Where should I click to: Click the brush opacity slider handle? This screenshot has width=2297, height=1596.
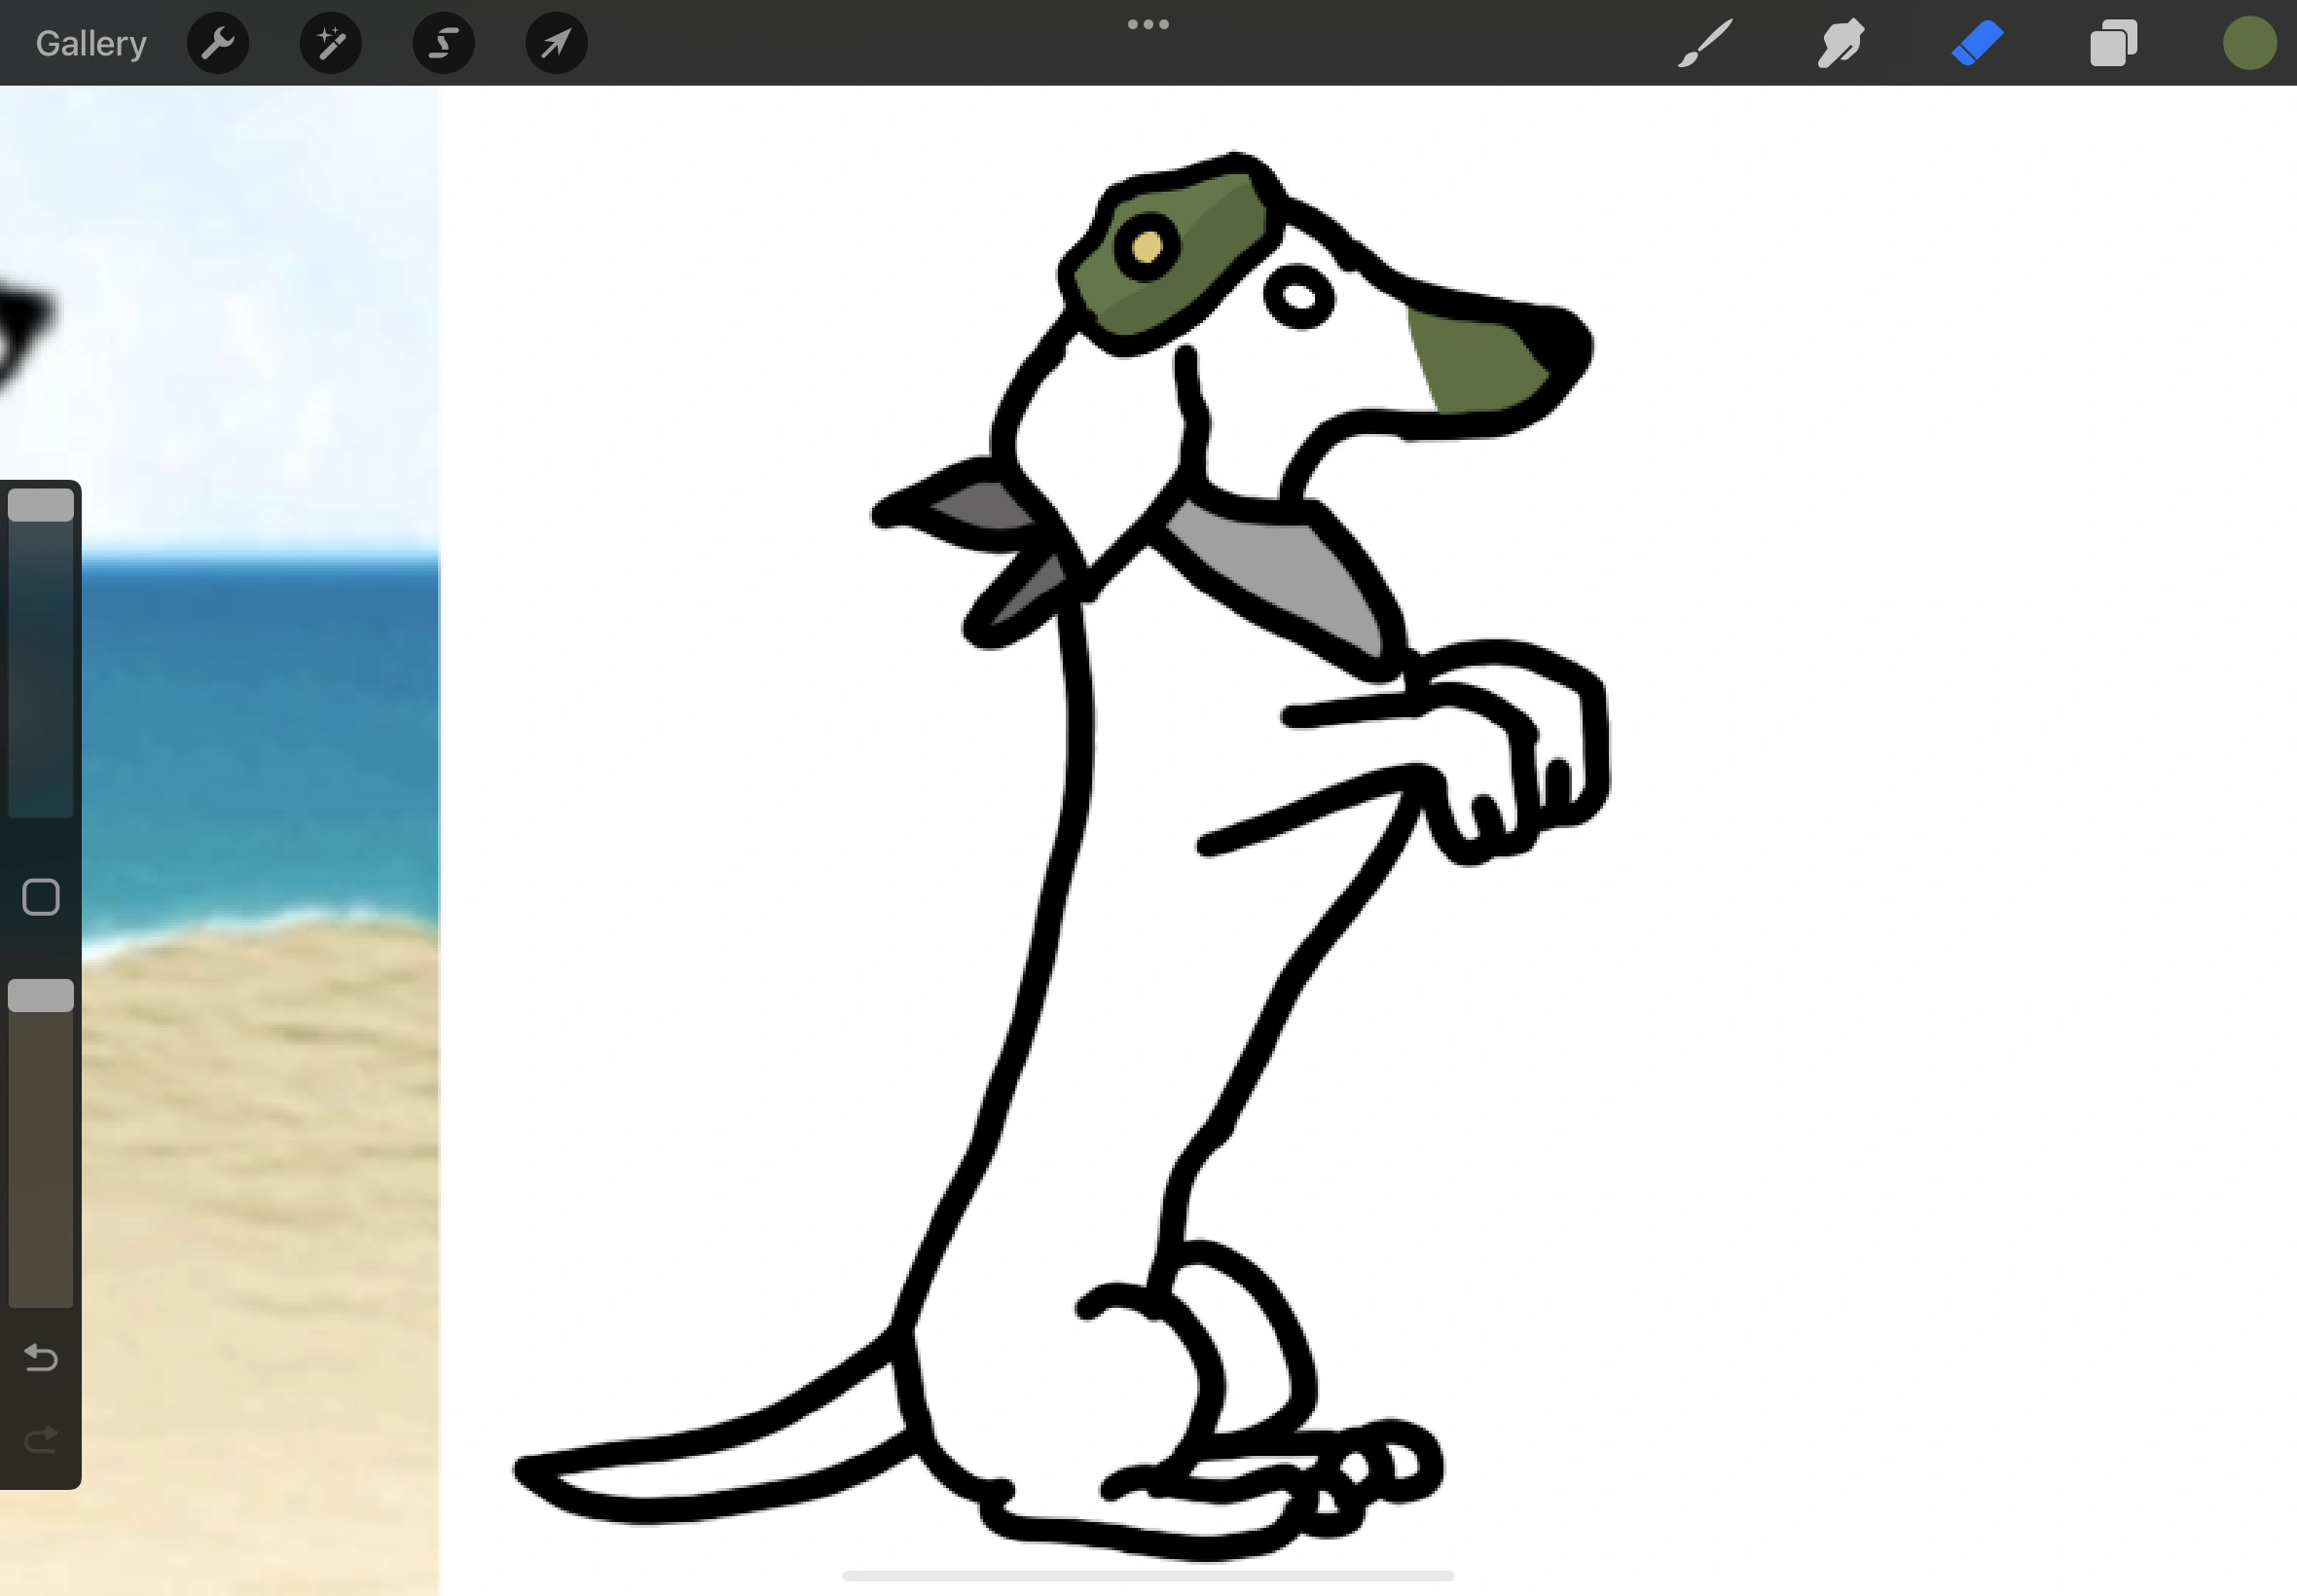41,995
